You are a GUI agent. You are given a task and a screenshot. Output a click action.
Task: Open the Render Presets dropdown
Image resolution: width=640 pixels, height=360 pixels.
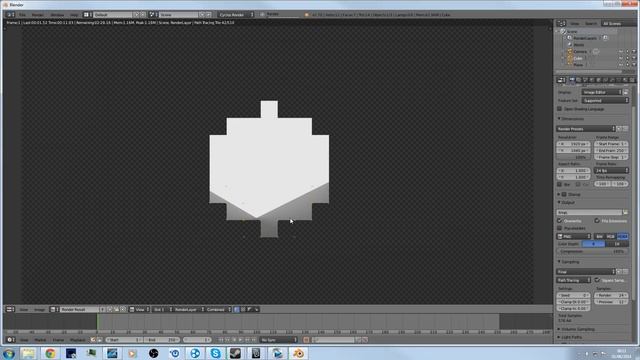[586, 129]
